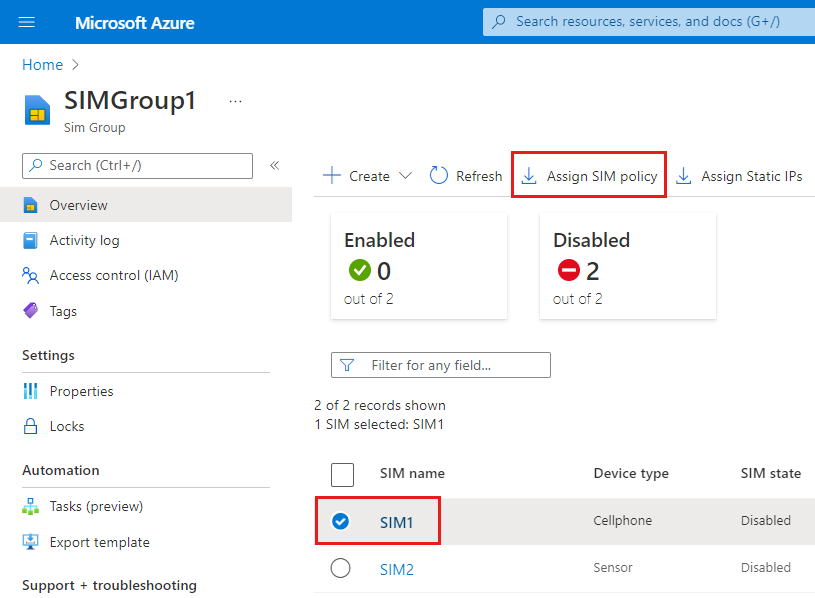Viewport: 815px width, 598px height.
Task: Collapse the left sidebar with double chevron
Action: [274, 166]
